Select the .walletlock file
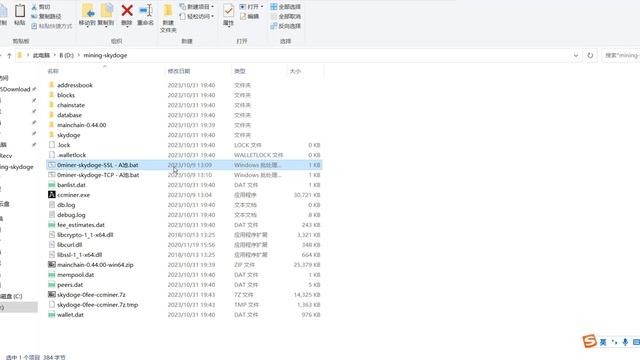This screenshot has height=360, width=640. [184, 155]
